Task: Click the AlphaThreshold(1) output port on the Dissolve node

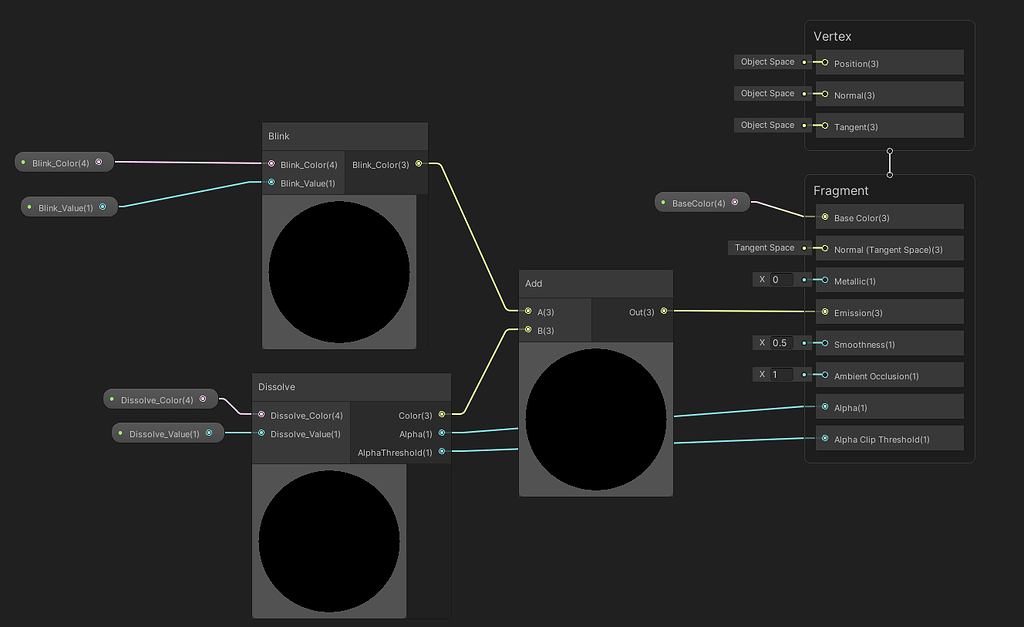Action: (441, 452)
